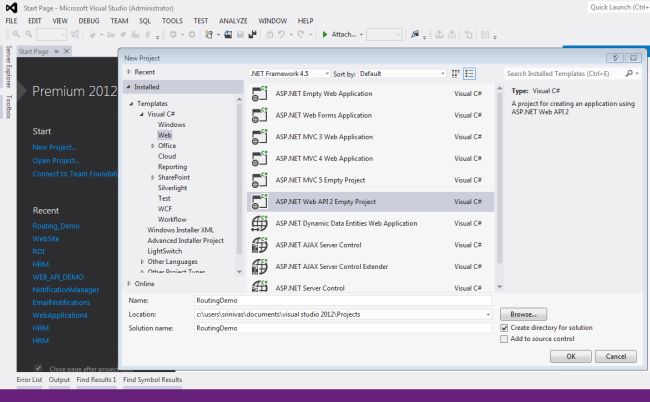Click New Project link on Start Page
The height and width of the screenshot is (402, 650).
click(x=54, y=148)
